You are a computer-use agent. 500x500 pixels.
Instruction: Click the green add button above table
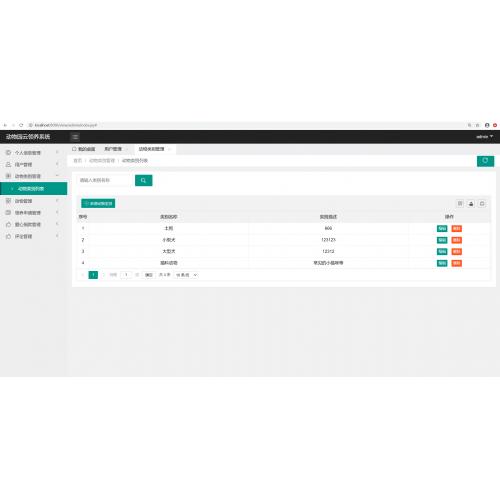[x=98, y=203]
